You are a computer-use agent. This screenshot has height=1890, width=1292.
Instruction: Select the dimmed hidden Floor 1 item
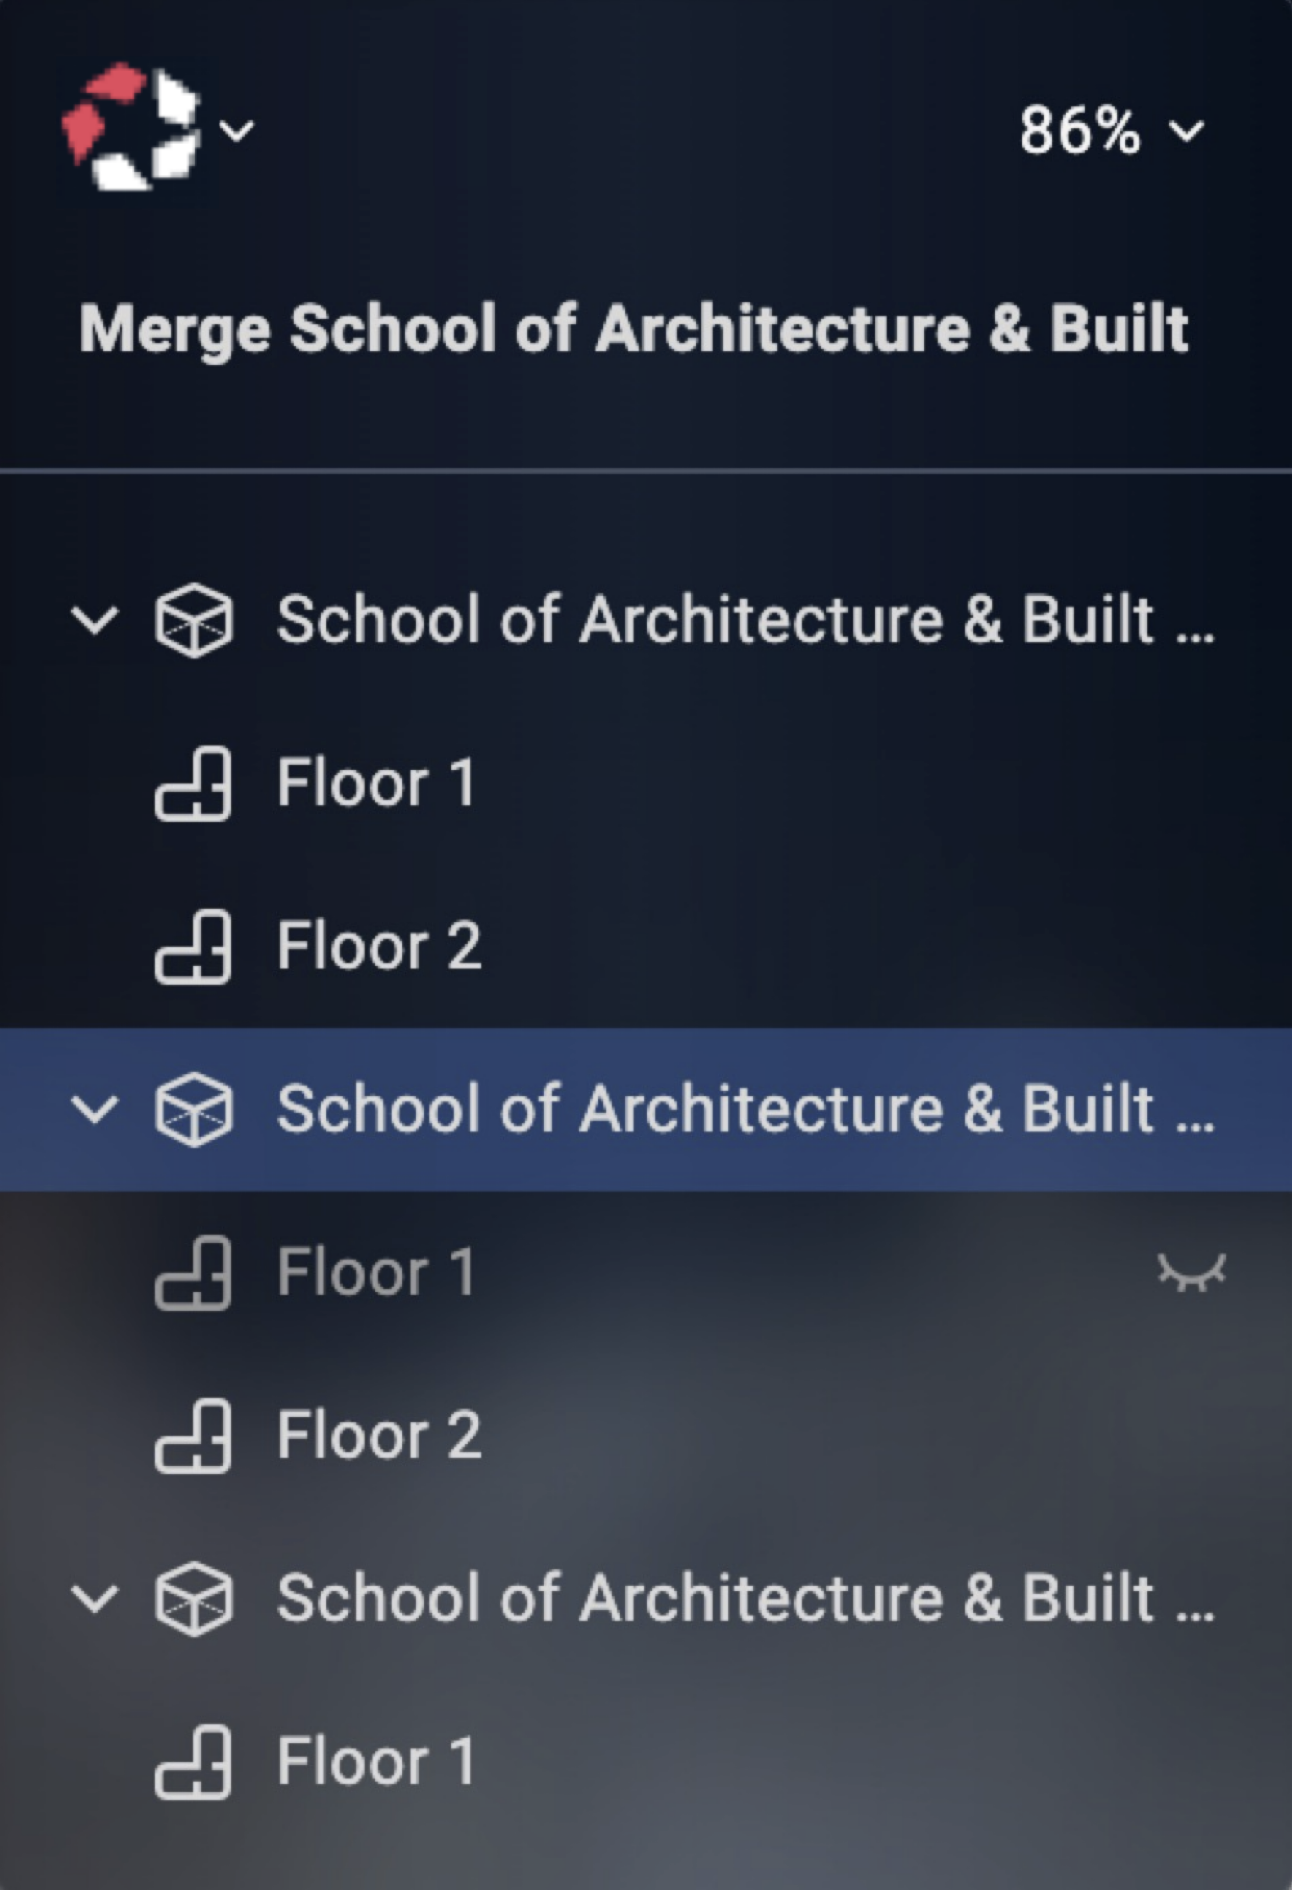pyautogui.click(x=646, y=1272)
